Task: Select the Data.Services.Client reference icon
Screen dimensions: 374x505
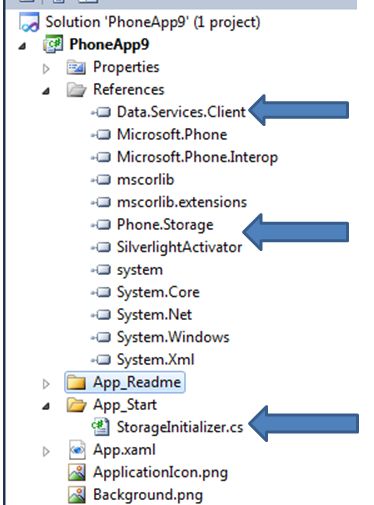Action: pos(101,113)
